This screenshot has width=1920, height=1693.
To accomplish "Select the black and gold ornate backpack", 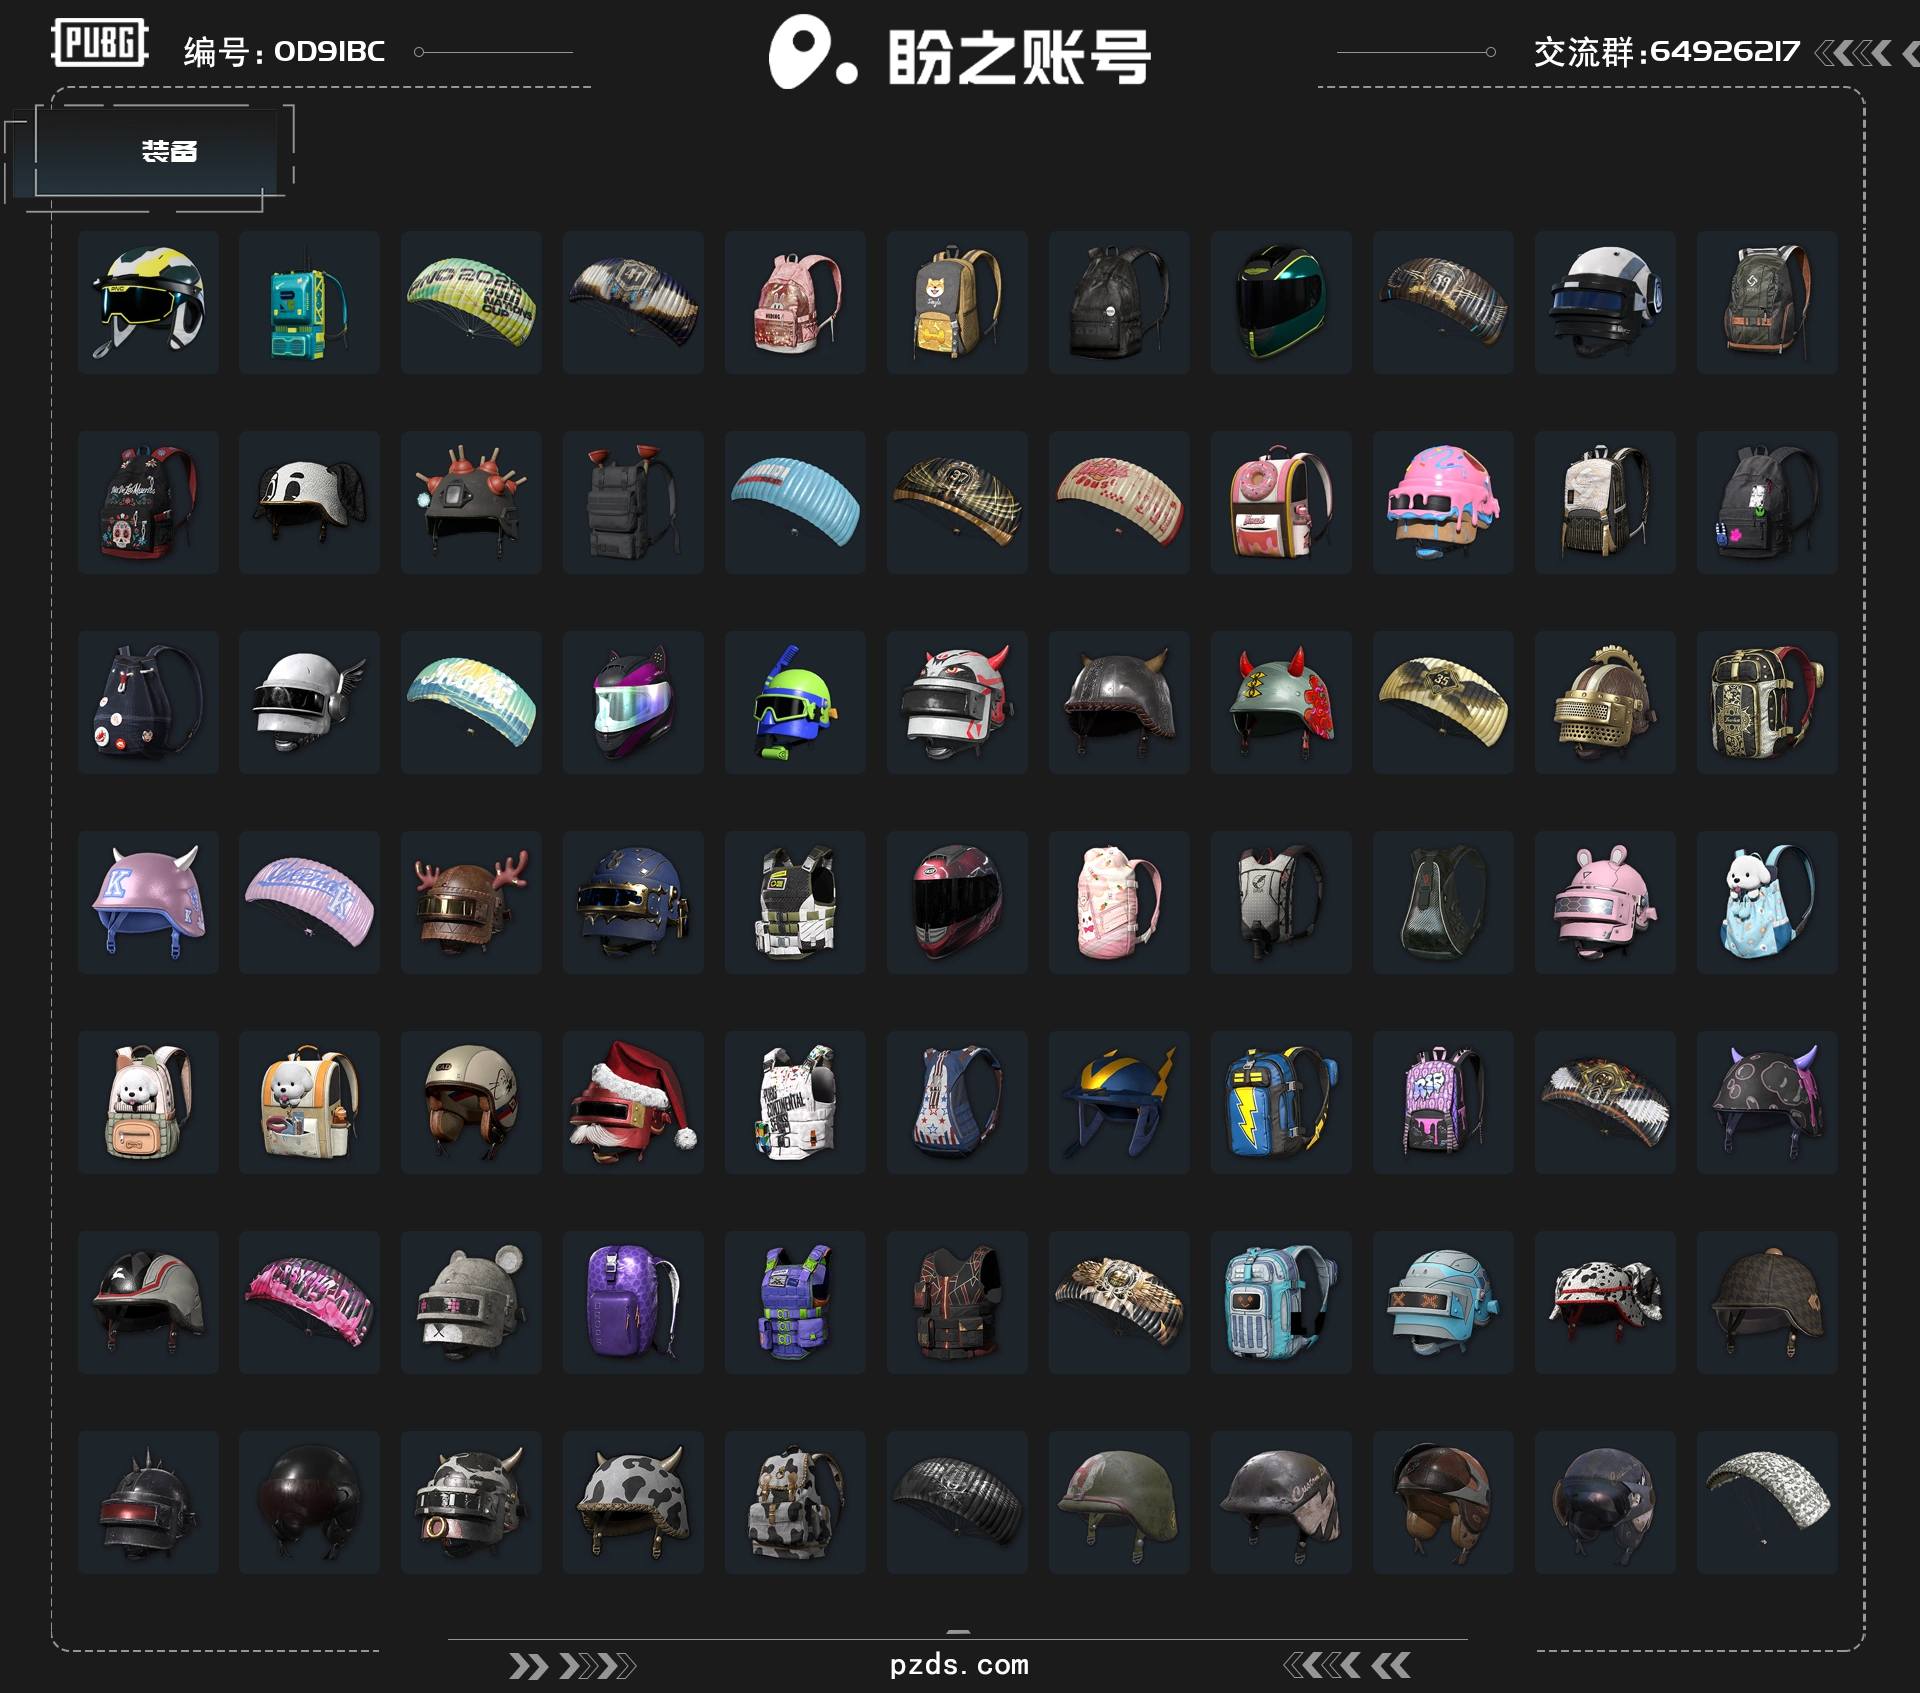I will [x=1767, y=702].
